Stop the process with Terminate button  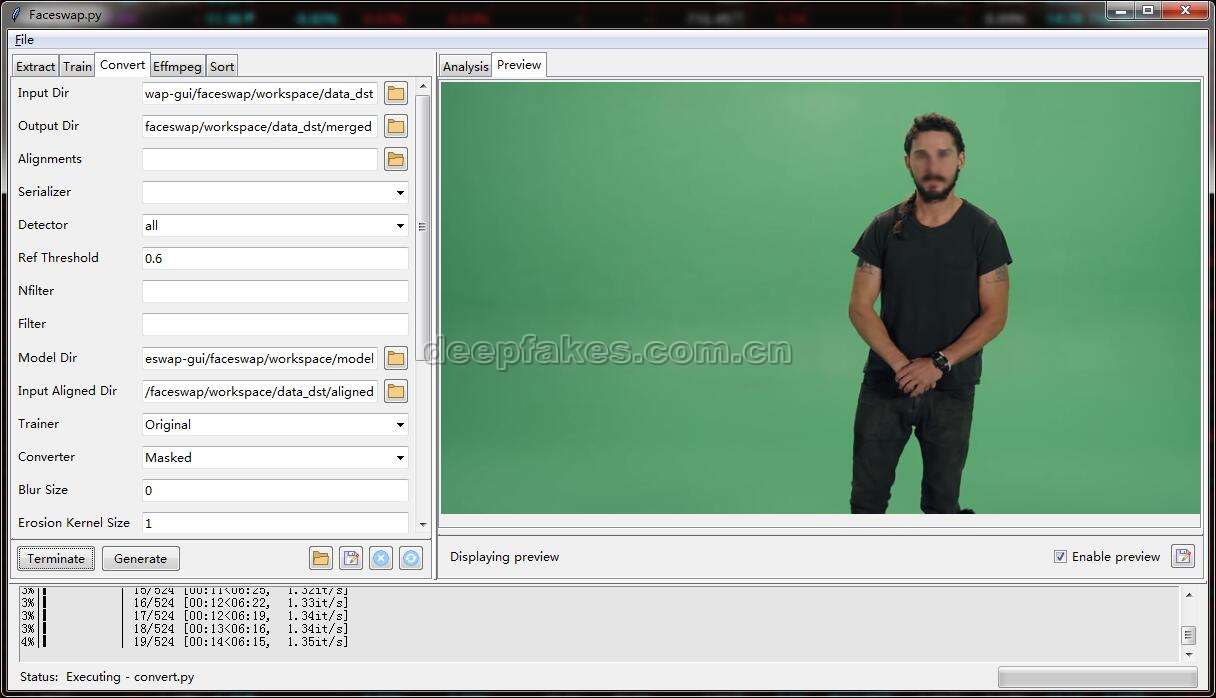(56, 558)
